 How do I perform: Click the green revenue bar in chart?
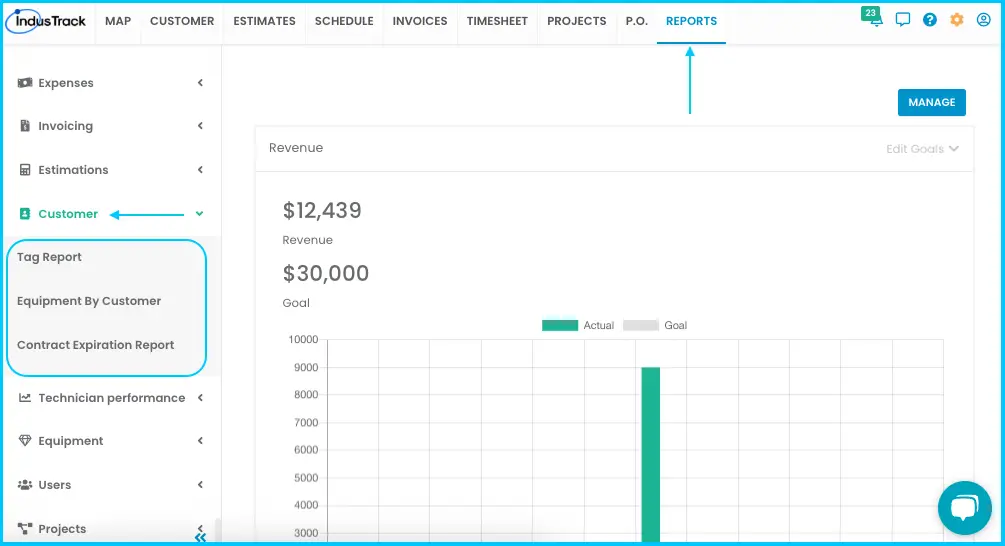(651, 454)
